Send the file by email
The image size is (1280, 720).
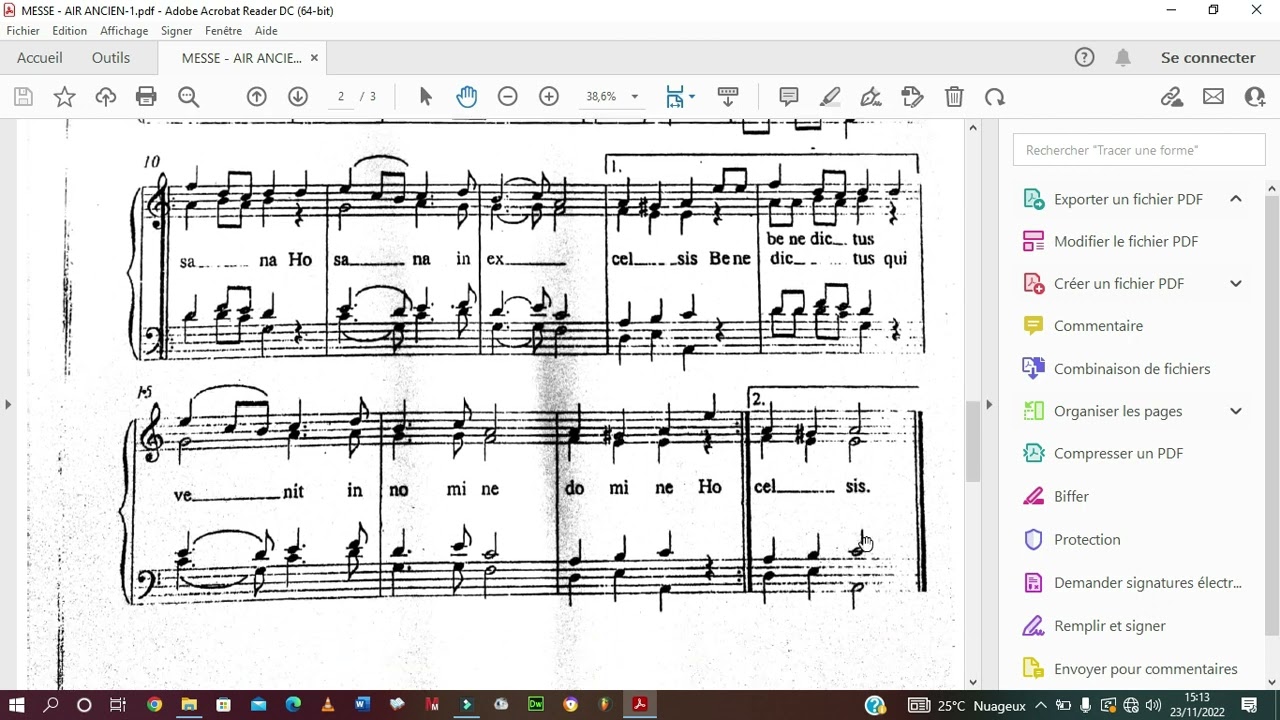coord(1213,97)
